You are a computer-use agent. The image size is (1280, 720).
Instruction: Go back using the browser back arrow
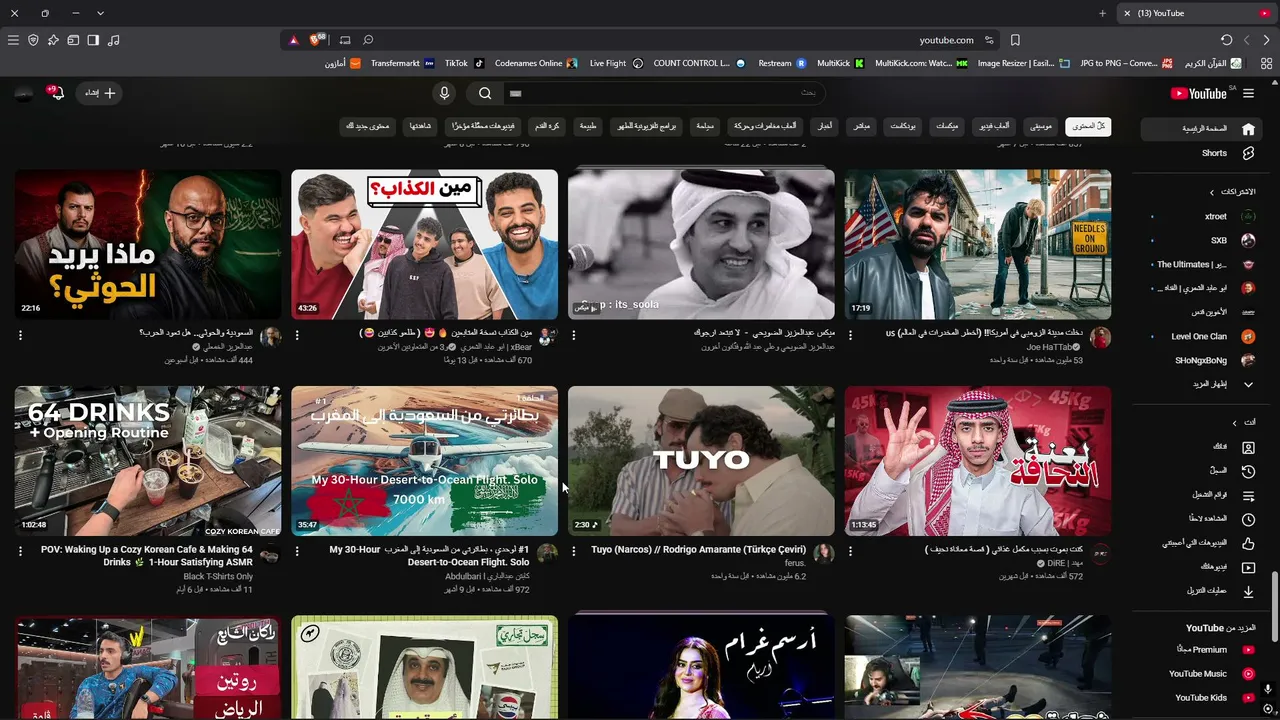click(x=1266, y=40)
